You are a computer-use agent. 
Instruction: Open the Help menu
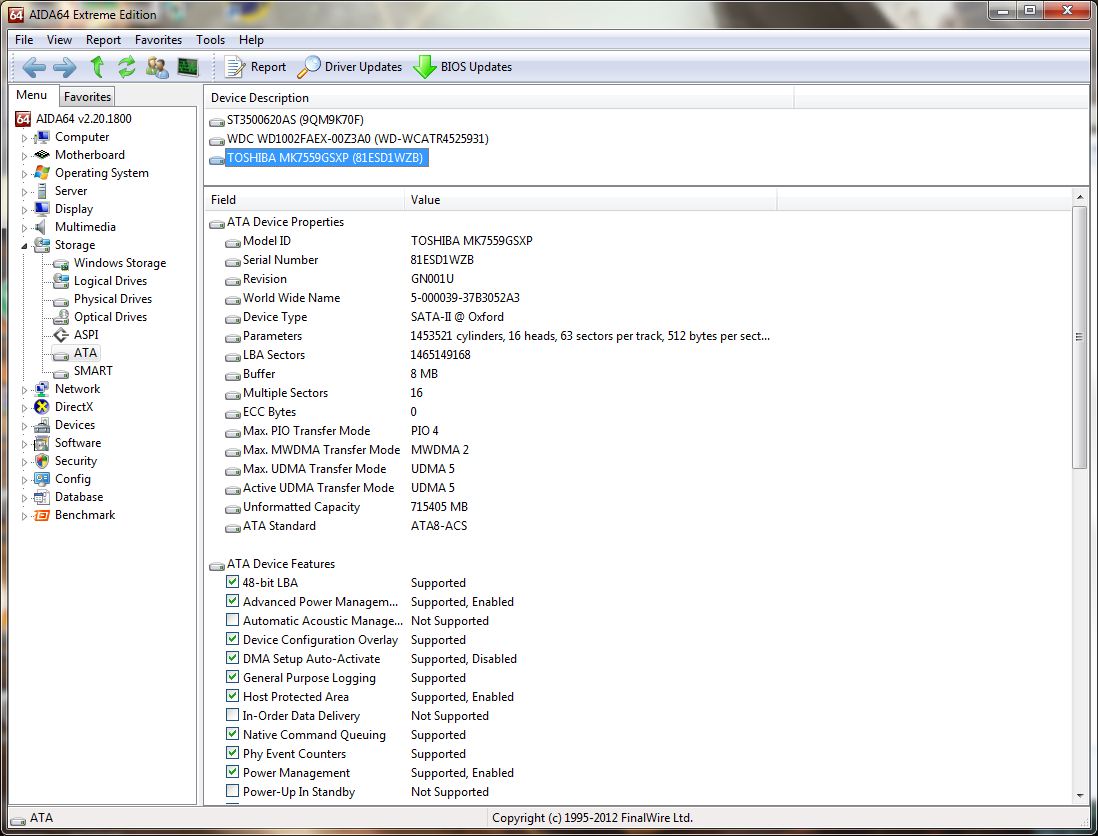pos(251,40)
